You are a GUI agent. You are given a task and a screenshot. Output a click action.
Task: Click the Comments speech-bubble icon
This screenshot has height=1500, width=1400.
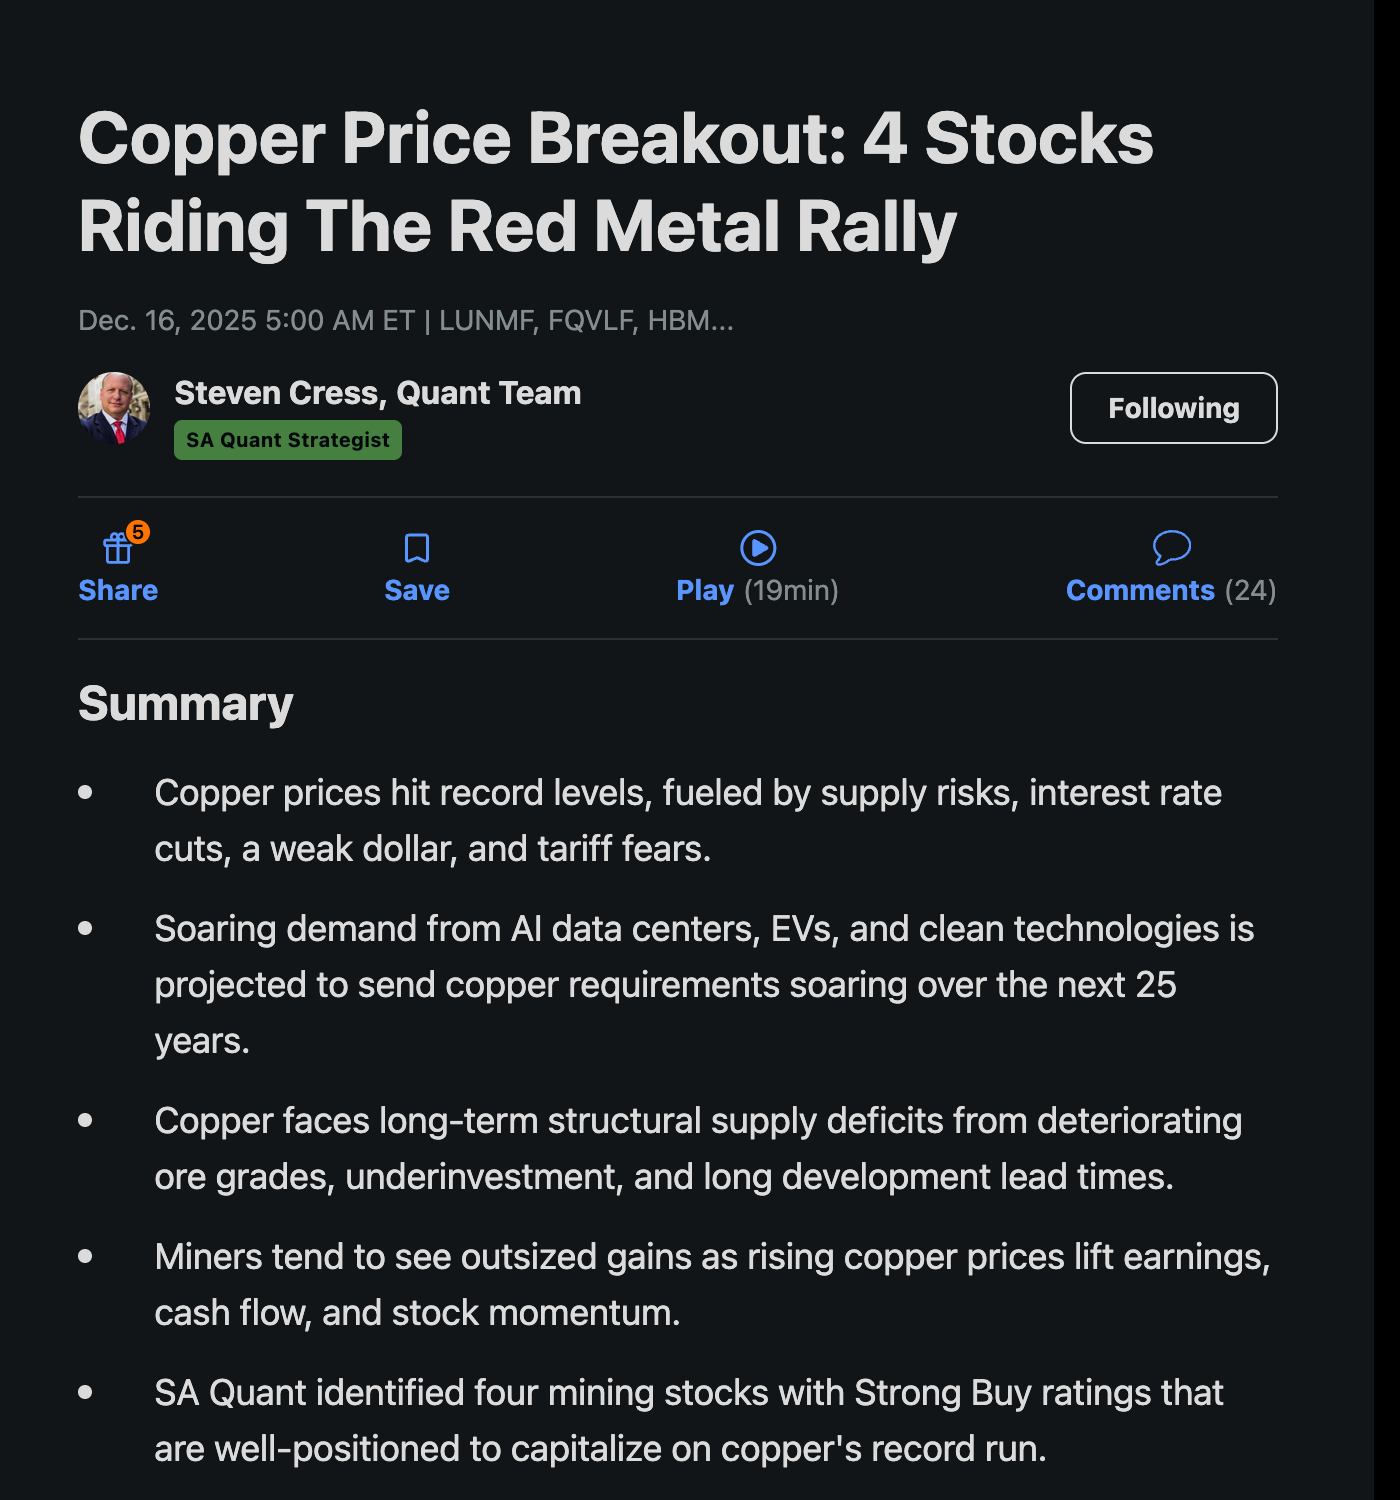pos(1174,547)
